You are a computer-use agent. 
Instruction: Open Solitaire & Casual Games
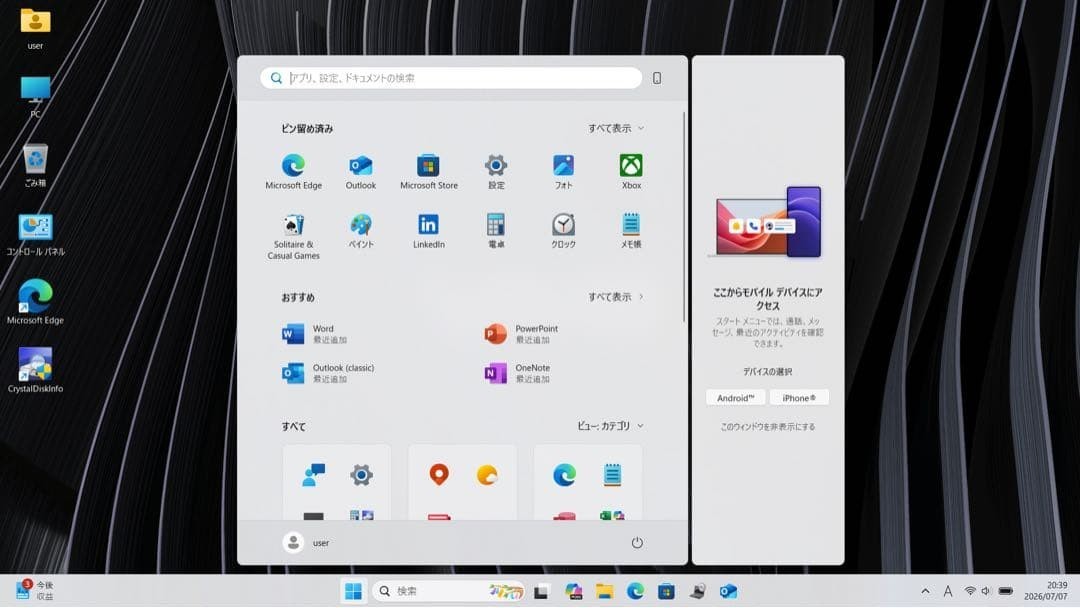[293, 236]
